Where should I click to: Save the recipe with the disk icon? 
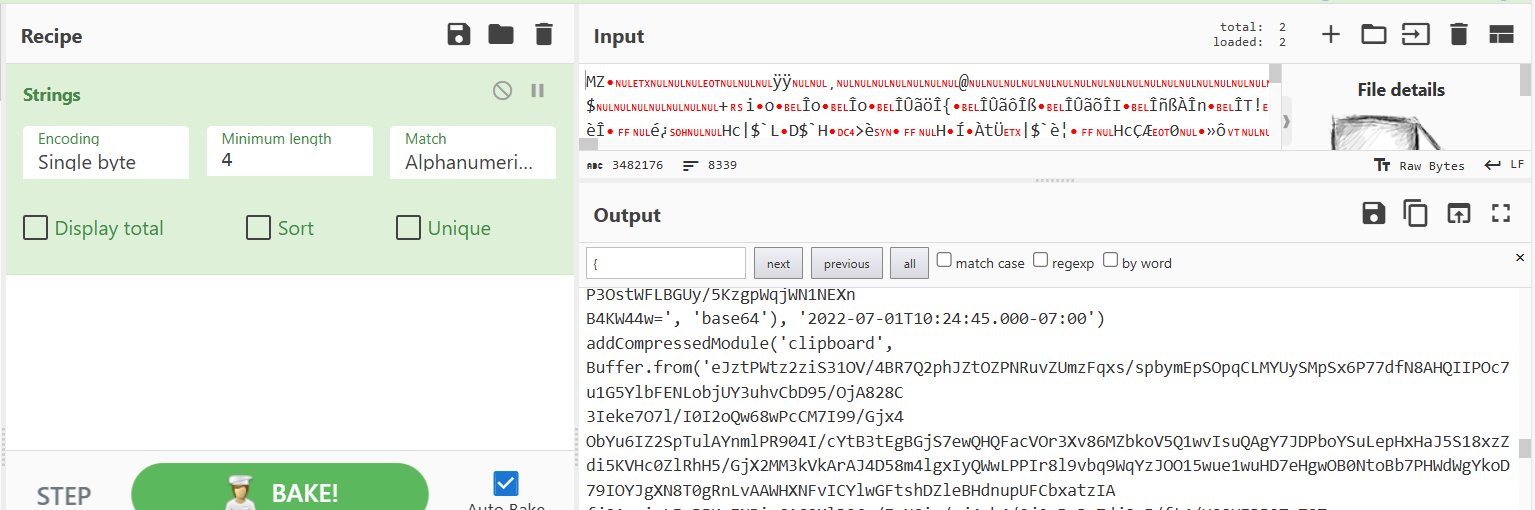[x=458, y=35]
